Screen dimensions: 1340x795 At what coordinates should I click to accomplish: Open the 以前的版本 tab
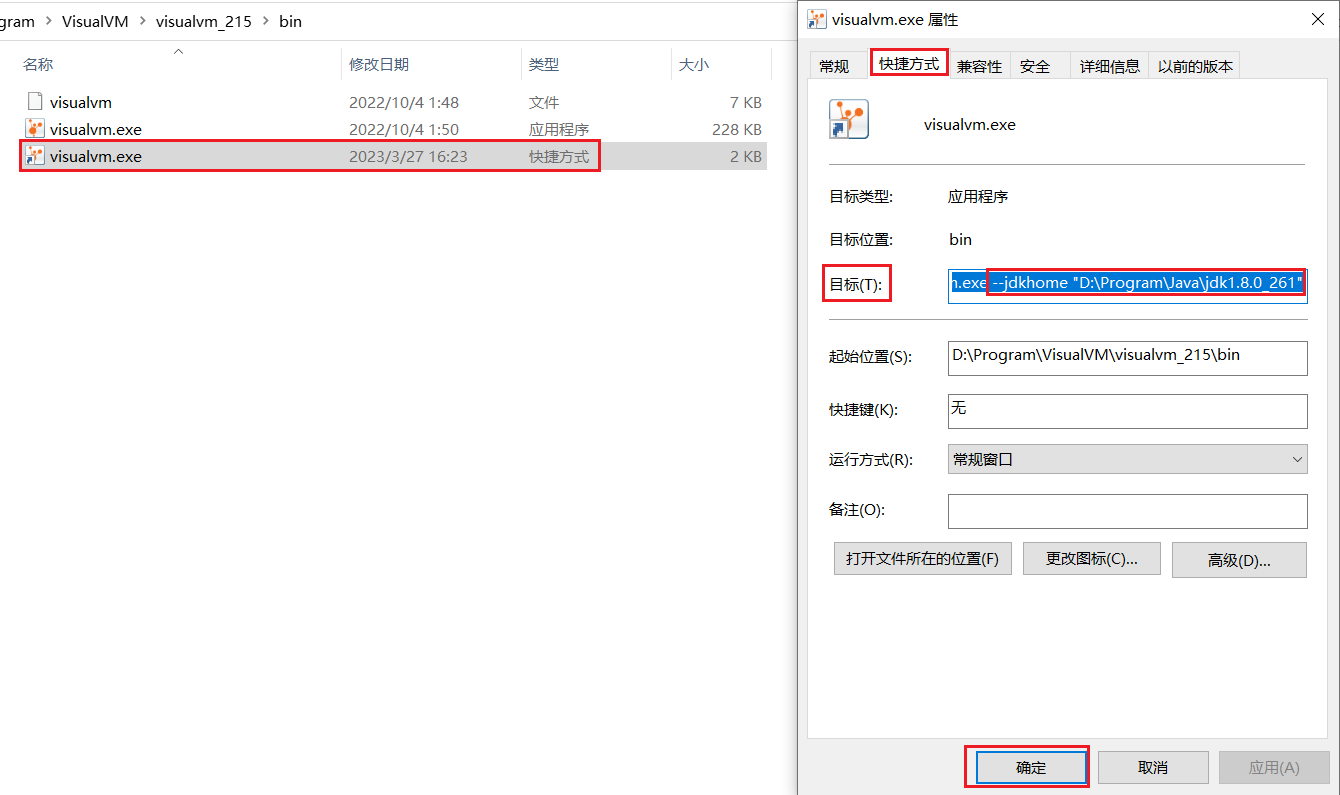coord(1195,66)
